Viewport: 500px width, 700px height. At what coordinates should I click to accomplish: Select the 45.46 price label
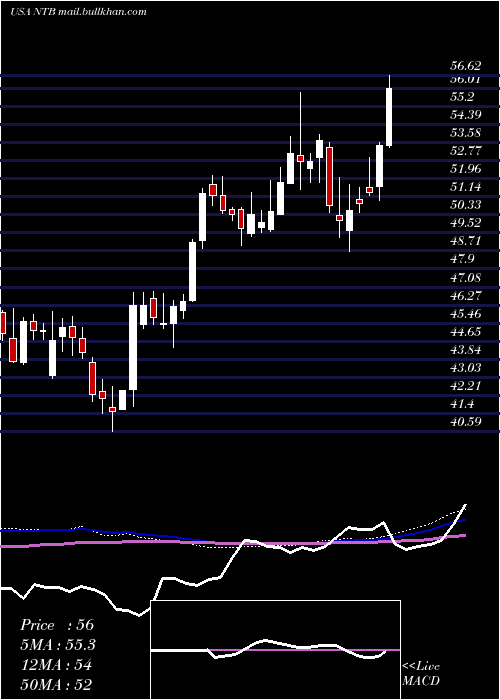(x=465, y=313)
